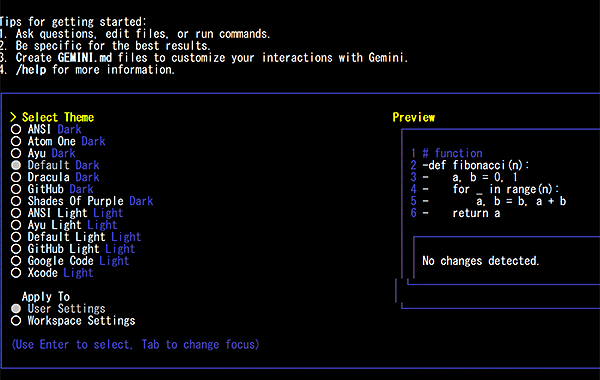
Task: Select Ayu Dark theme option
Action: [16, 153]
